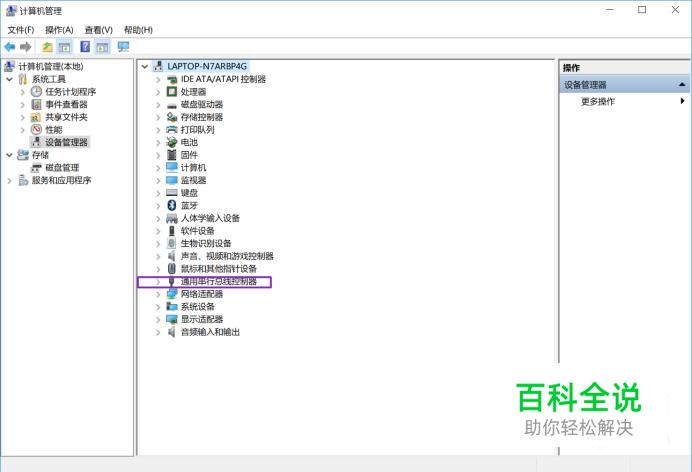
Task: Click the 事件查看器 icon
Action: tap(36, 105)
